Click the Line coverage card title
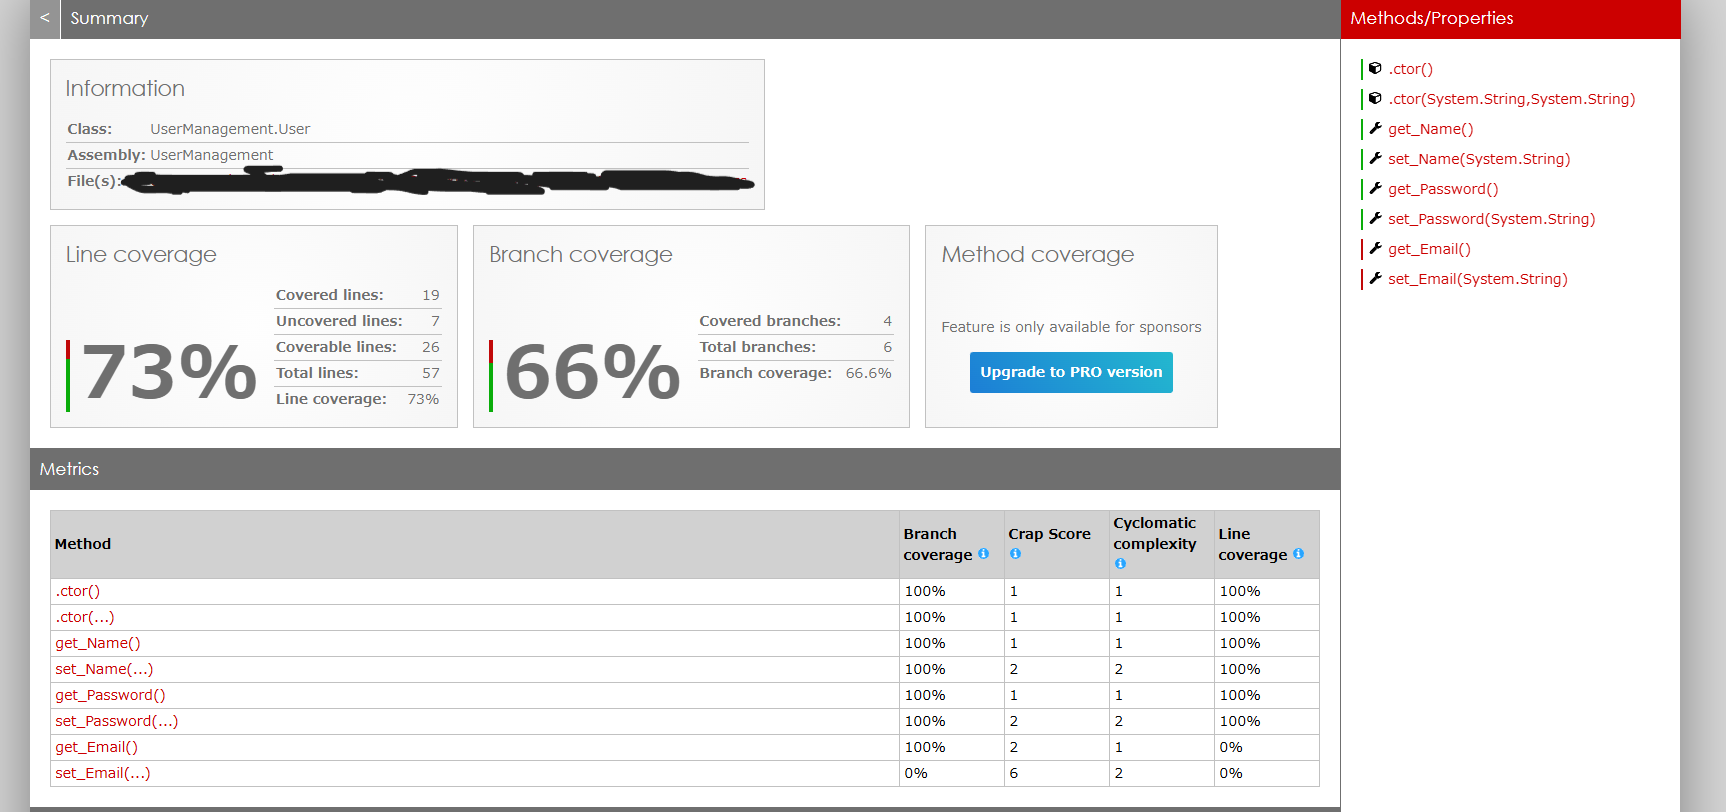The width and height of the screenshot is (1726, 812). tap(141, 255)
